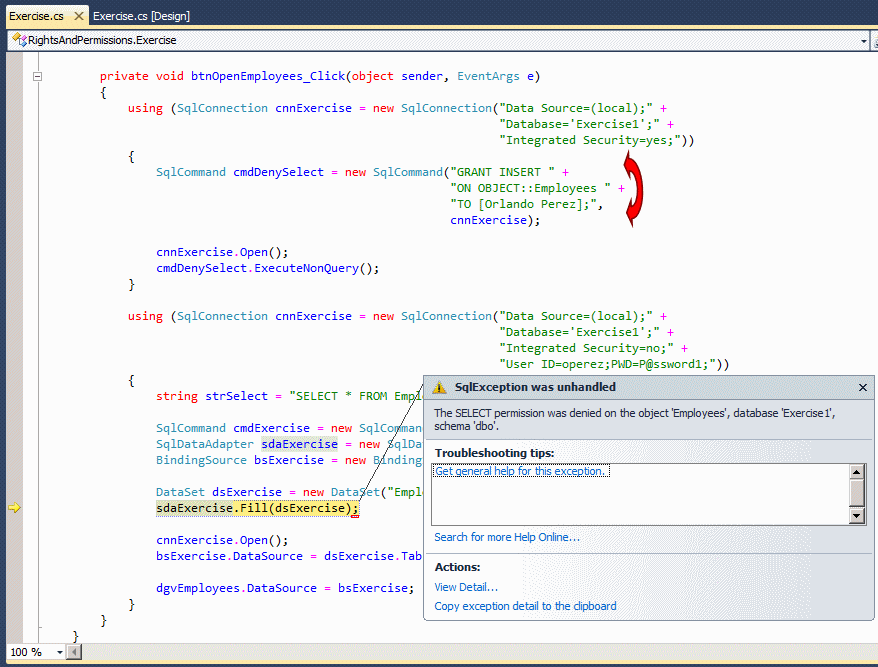The width and height of the screenshot is (878, 667).
Task: Click the highlighted sdaExercise variable declaration
Action: click(x=300, y=444)
